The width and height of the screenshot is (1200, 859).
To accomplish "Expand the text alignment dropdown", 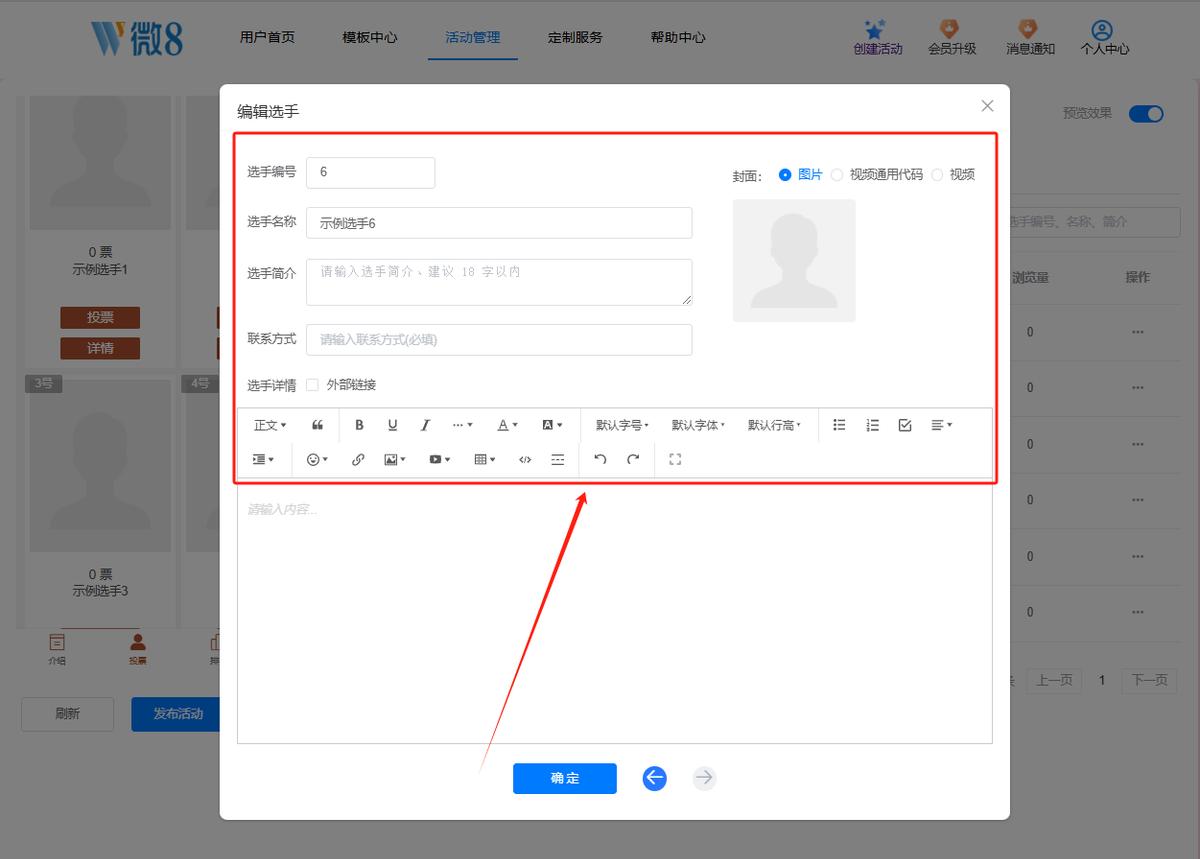I will click(x=942, y=425).
